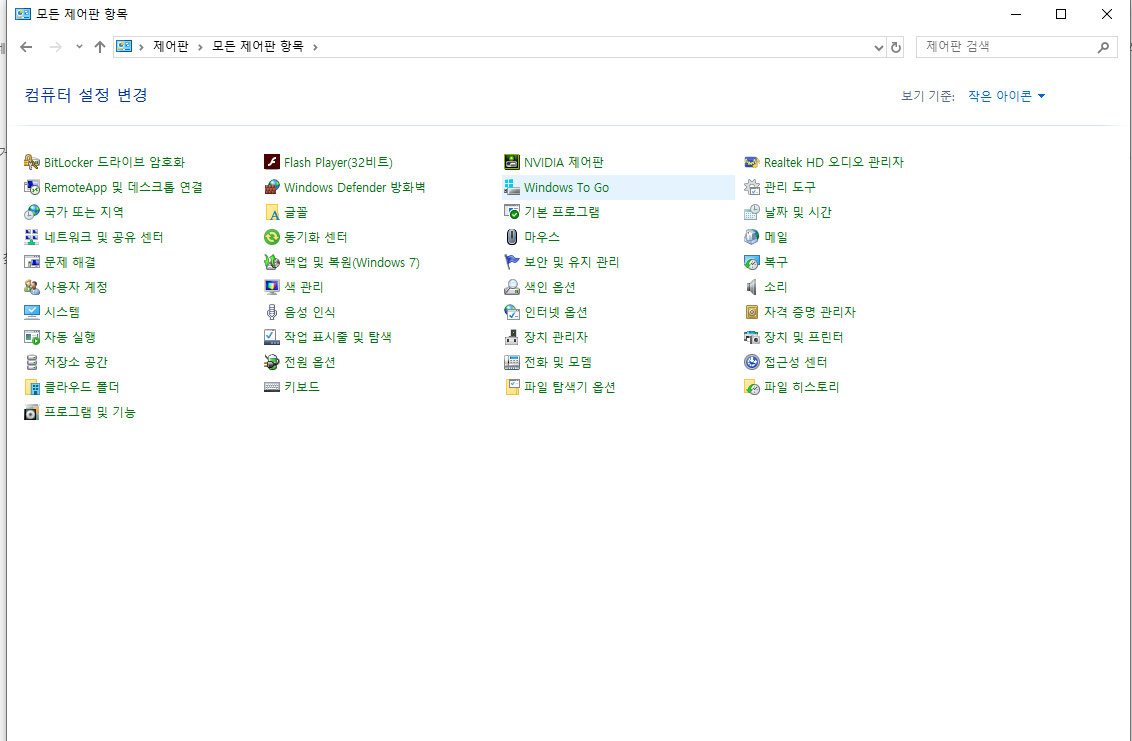1132x741 pixels.
Task: Click the 제어판 breadcrumb segment
Action: click(170, 47)
